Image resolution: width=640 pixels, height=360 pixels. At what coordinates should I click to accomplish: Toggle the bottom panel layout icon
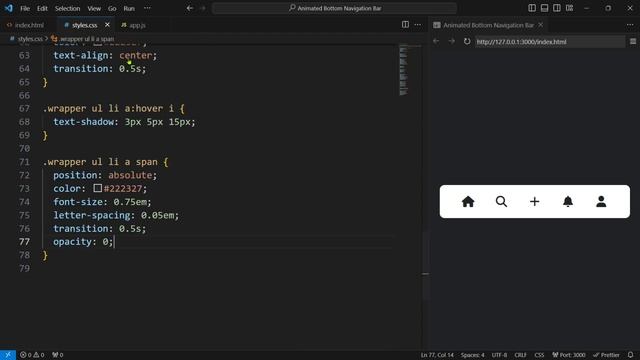click(x=544, y=8)
